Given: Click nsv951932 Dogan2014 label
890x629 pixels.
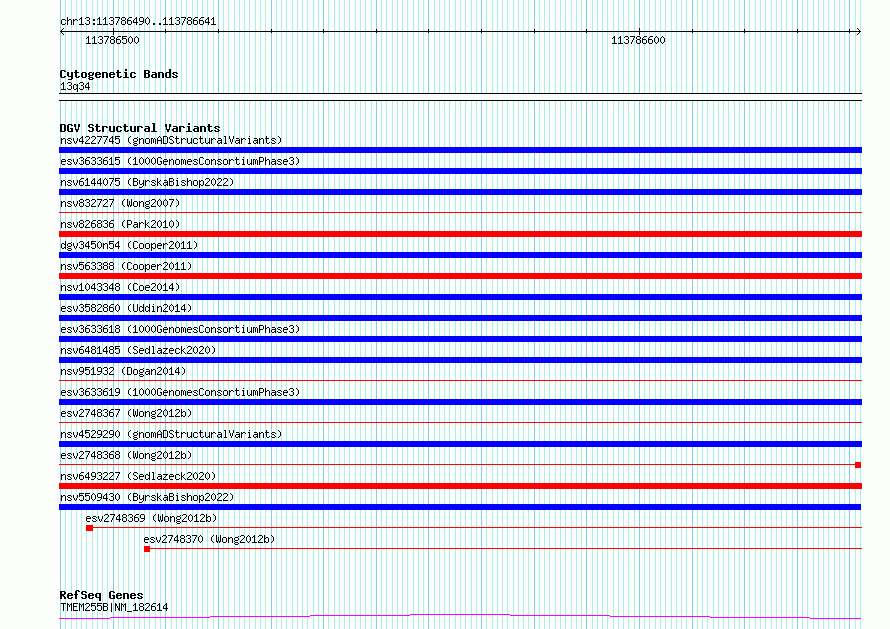Looking at the screenshot, I should click(x=123, y=371).
